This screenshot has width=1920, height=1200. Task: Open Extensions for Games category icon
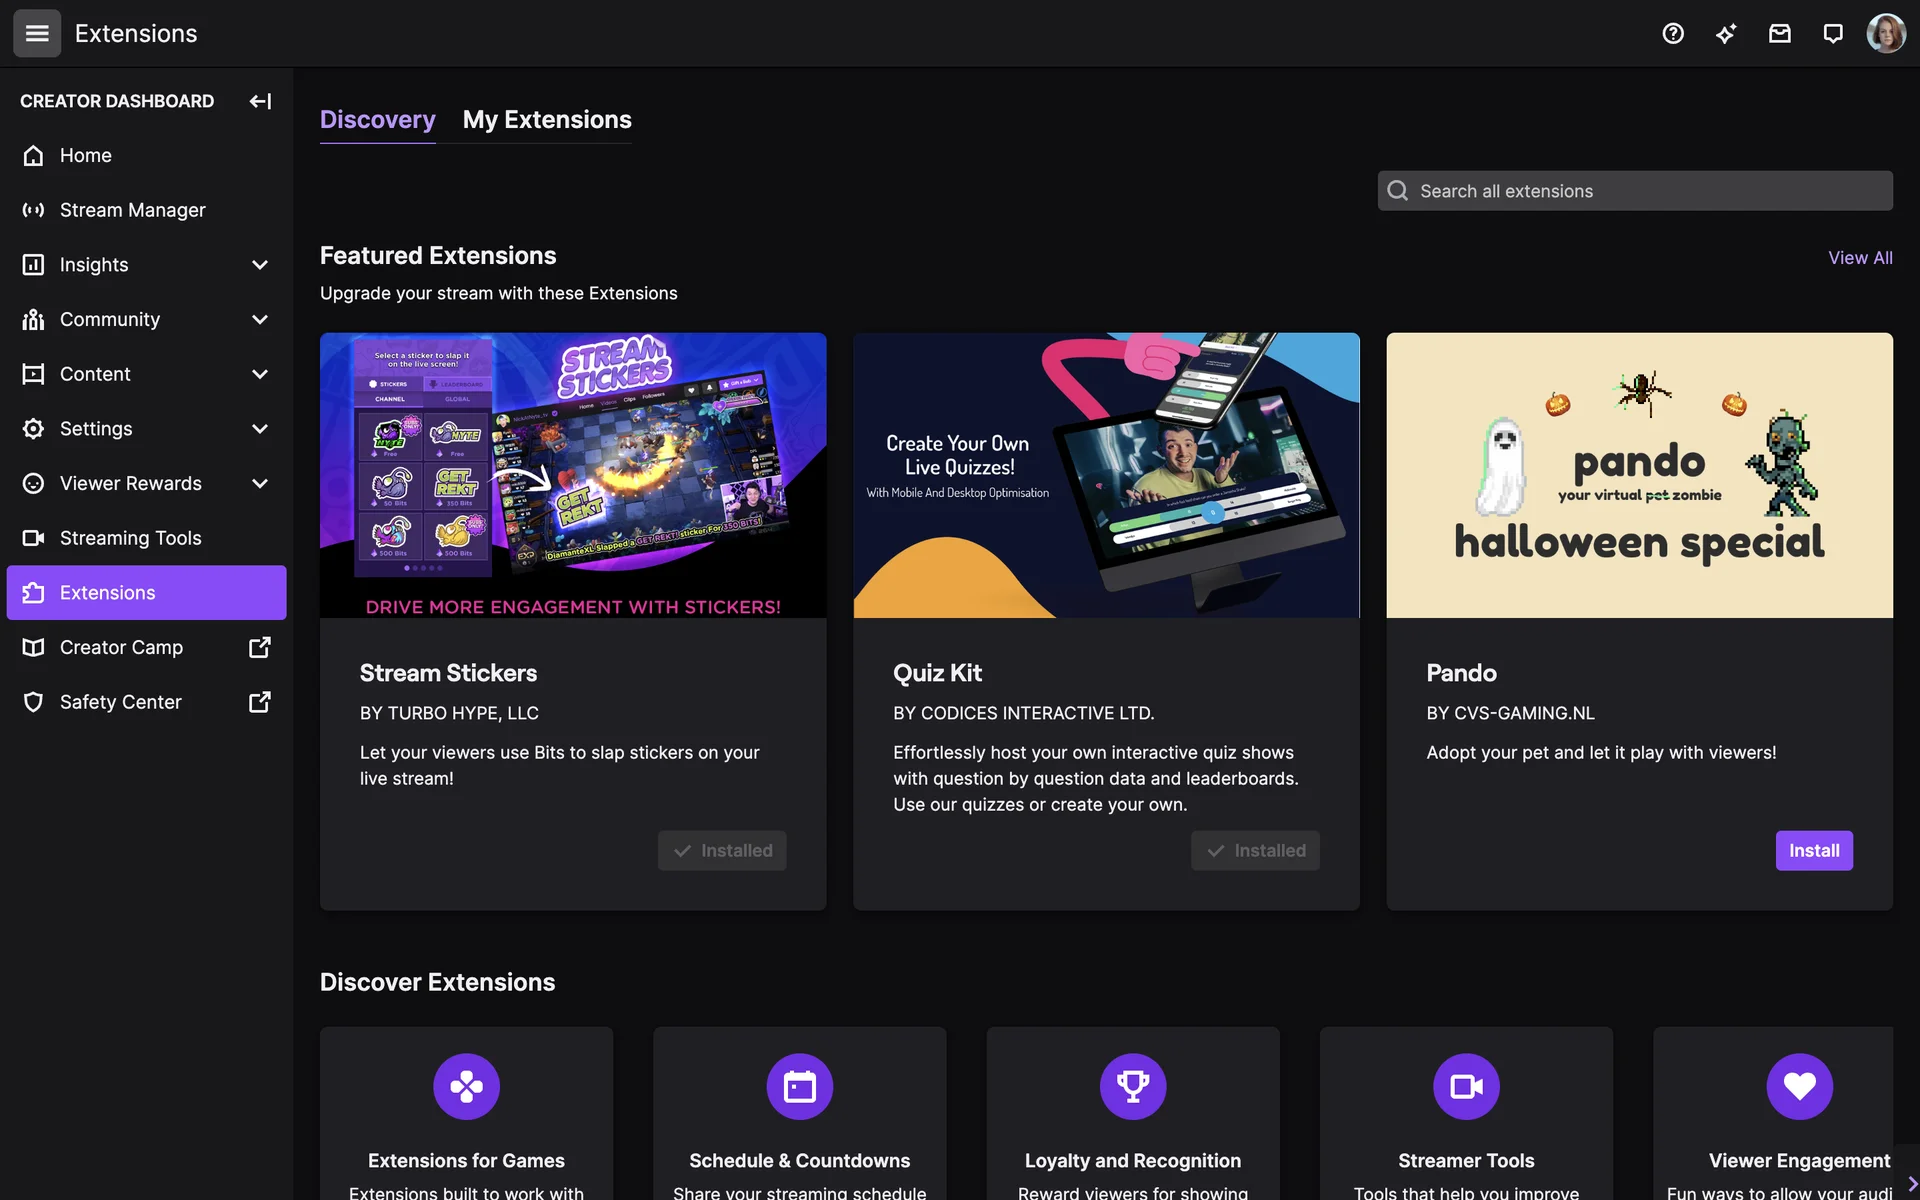[466, 1086]
